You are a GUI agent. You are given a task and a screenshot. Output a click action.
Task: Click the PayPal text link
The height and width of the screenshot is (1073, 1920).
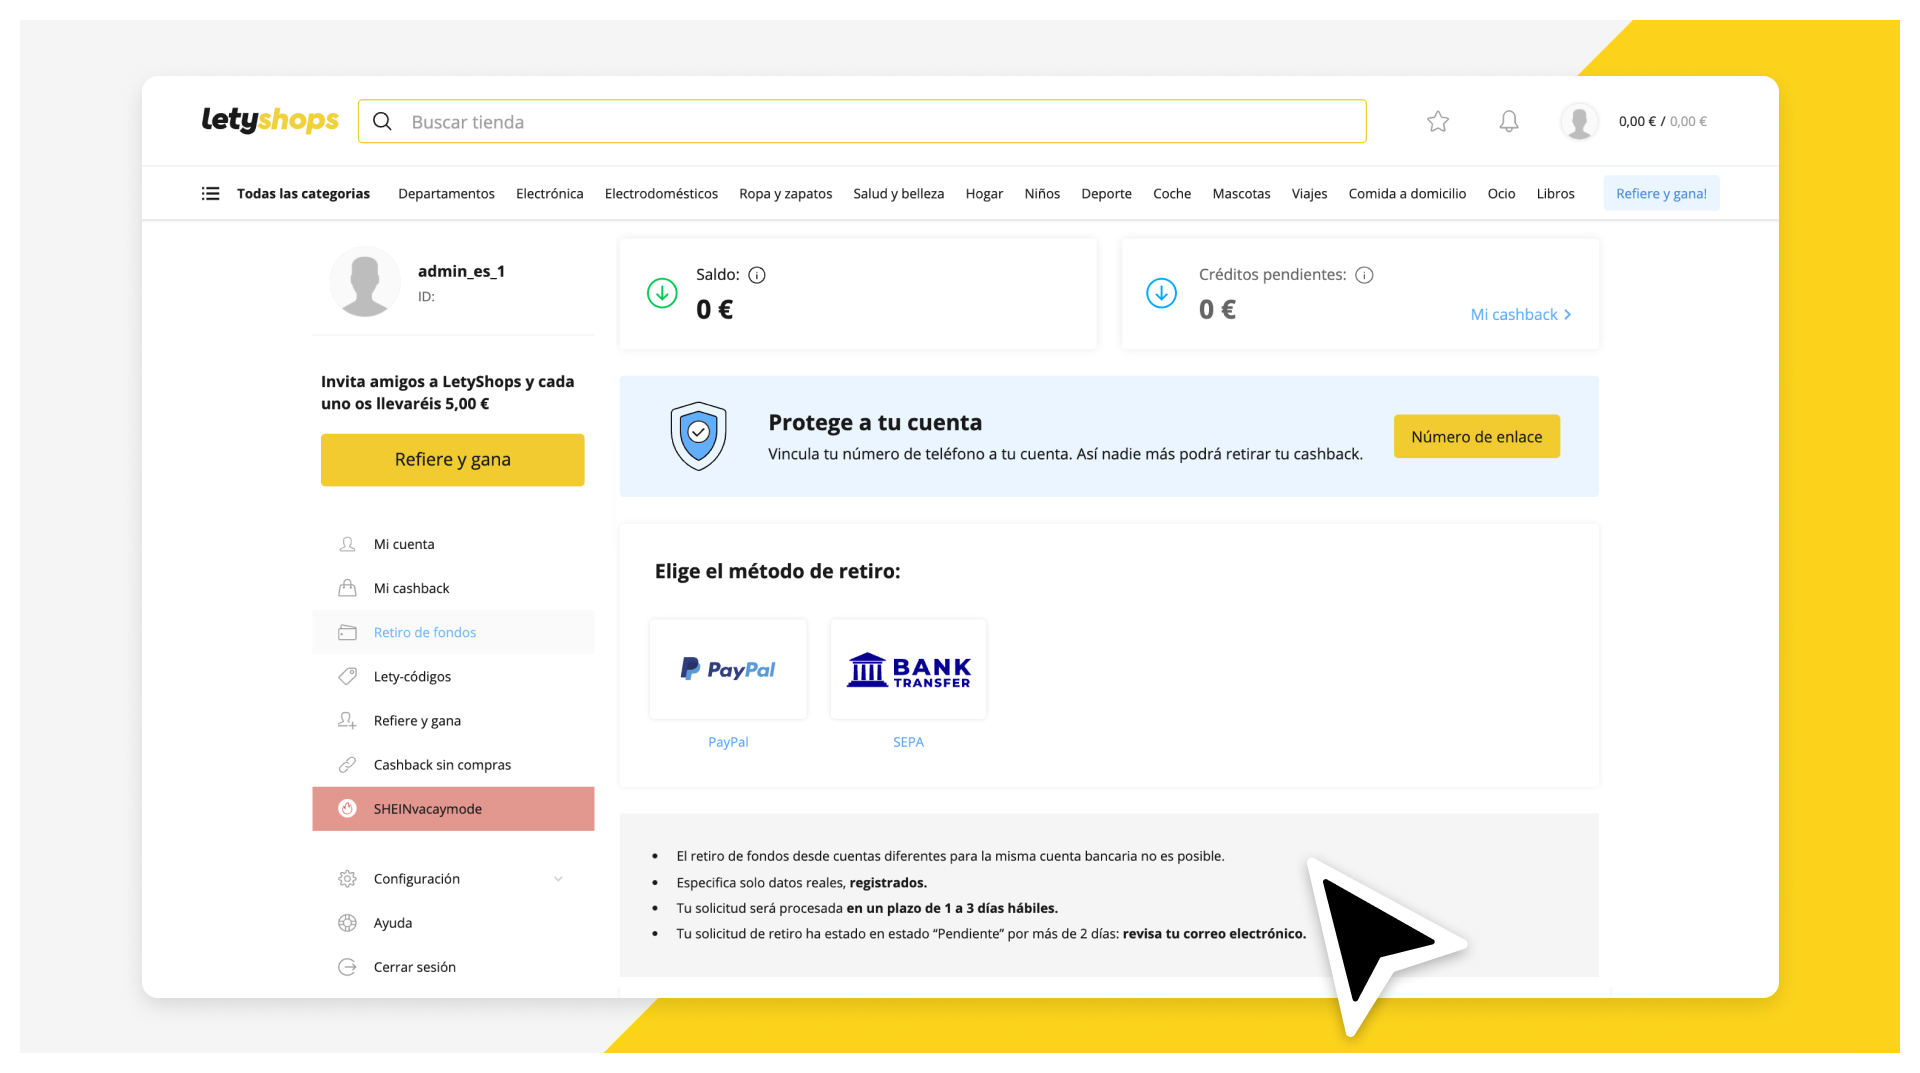[x=728, y=742]
